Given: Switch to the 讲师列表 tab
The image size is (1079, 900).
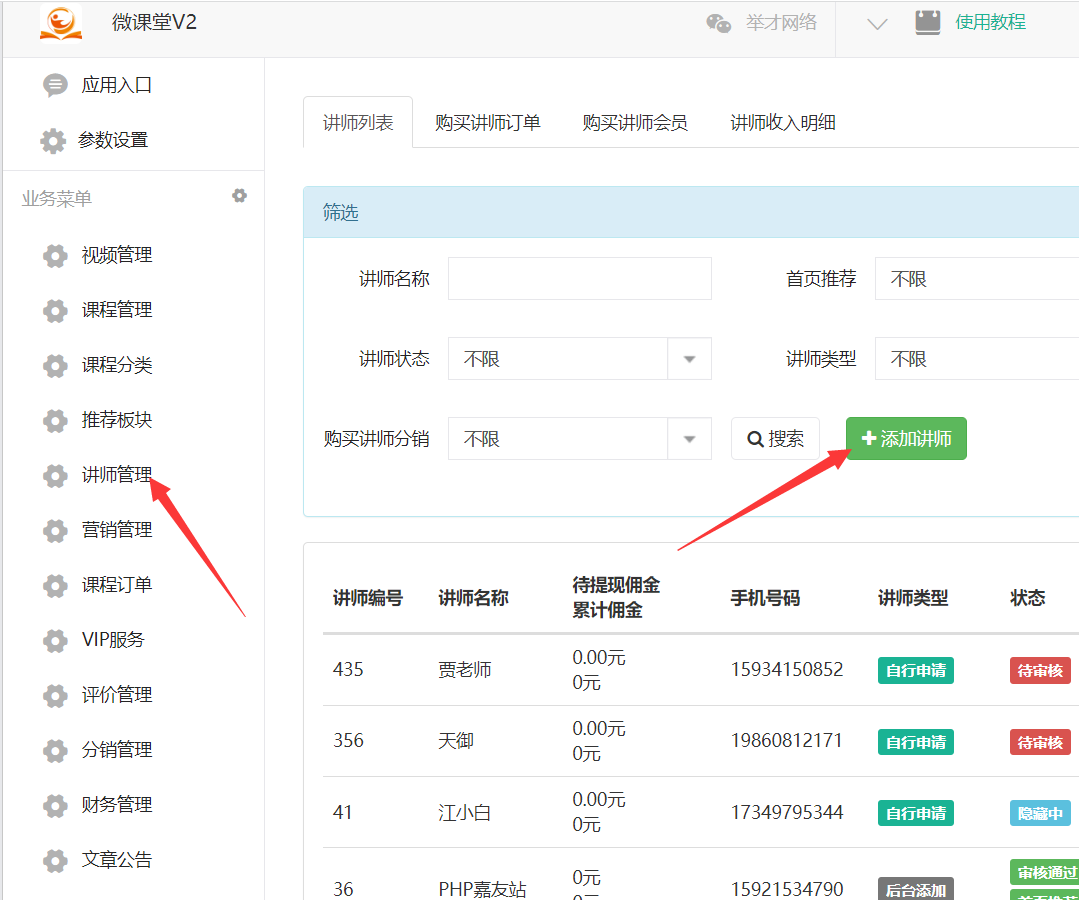Looking at the screenshot, I should [358, 122].
